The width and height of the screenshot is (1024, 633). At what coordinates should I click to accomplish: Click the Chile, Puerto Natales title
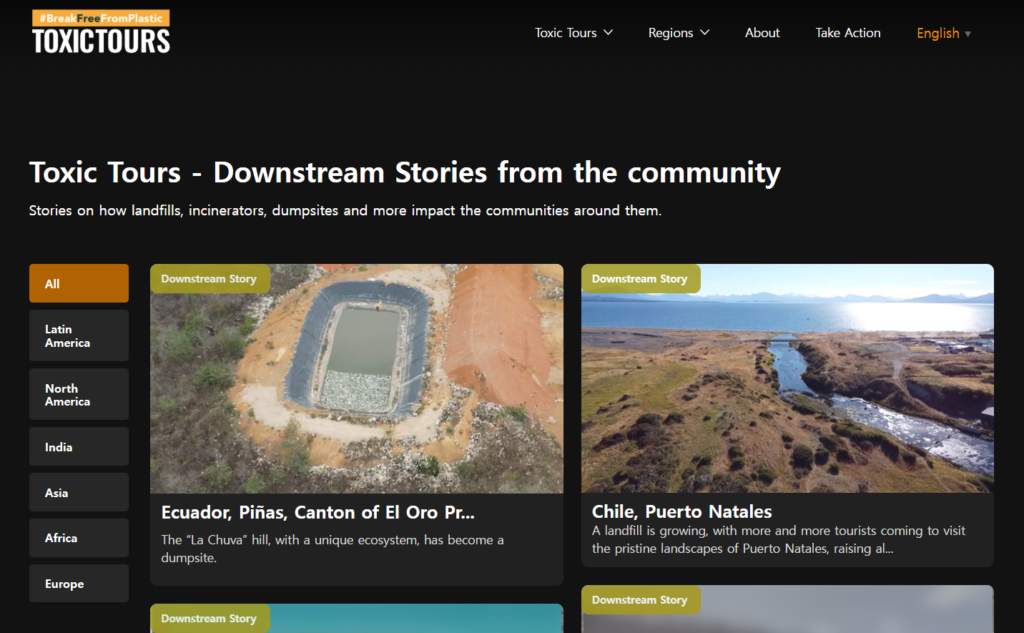coord(682,512)
